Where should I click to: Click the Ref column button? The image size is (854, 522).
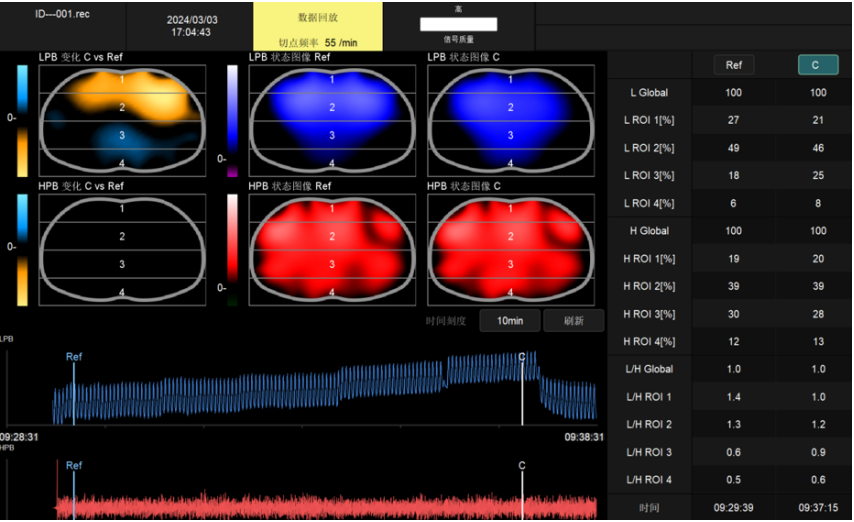click(x=733, y=65)
